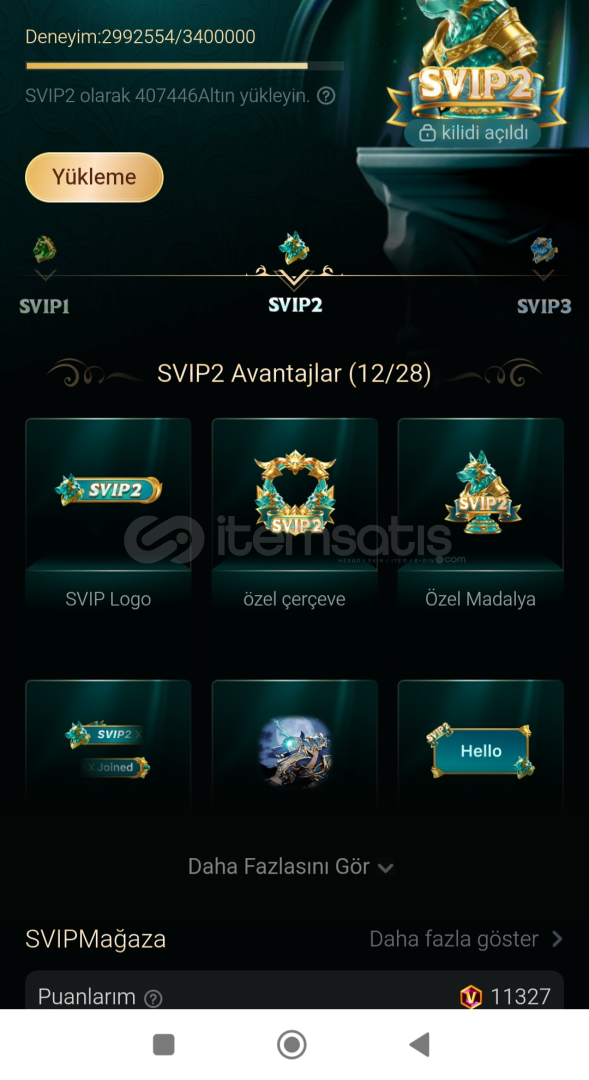The image size is (589, 1080).
Task: Tap the chevron beside Daha fazla göster
Action: [557, 939]
